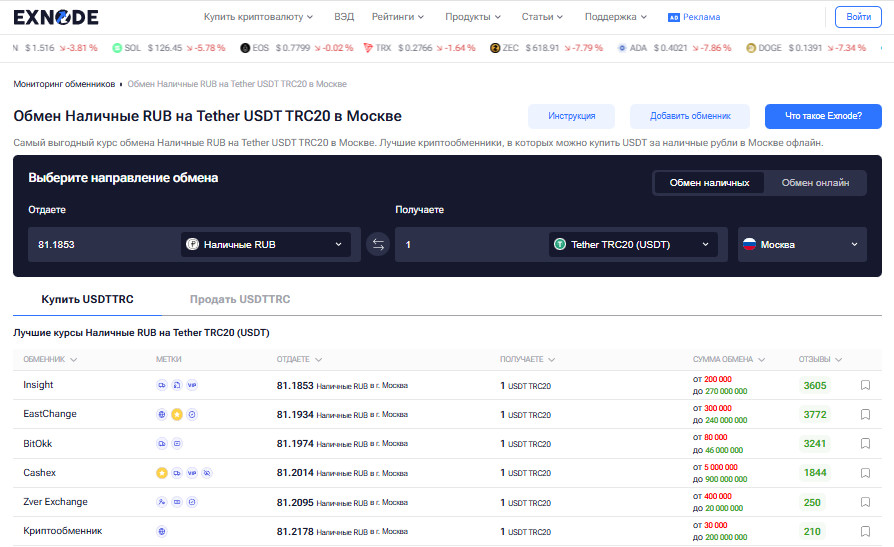Click the Добавить обменник button
Image resolution: width=894 pixels, height=547 pixels.
pos(690,116)
